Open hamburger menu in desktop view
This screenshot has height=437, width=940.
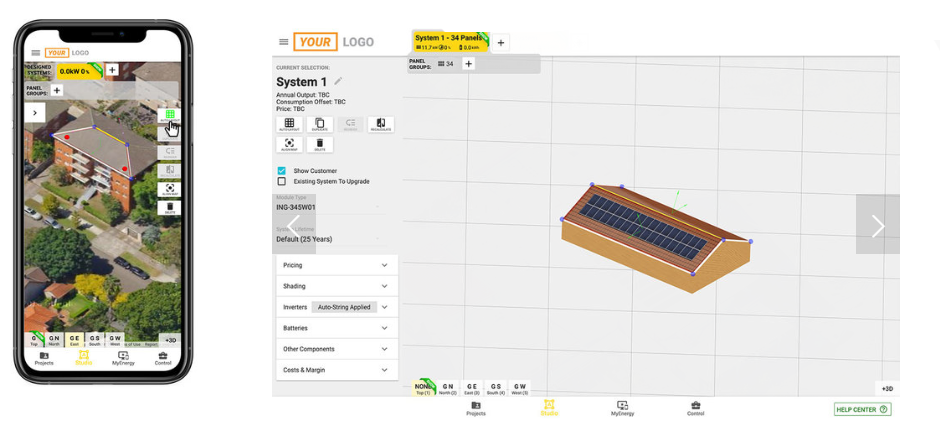click(x=284, y=42)
